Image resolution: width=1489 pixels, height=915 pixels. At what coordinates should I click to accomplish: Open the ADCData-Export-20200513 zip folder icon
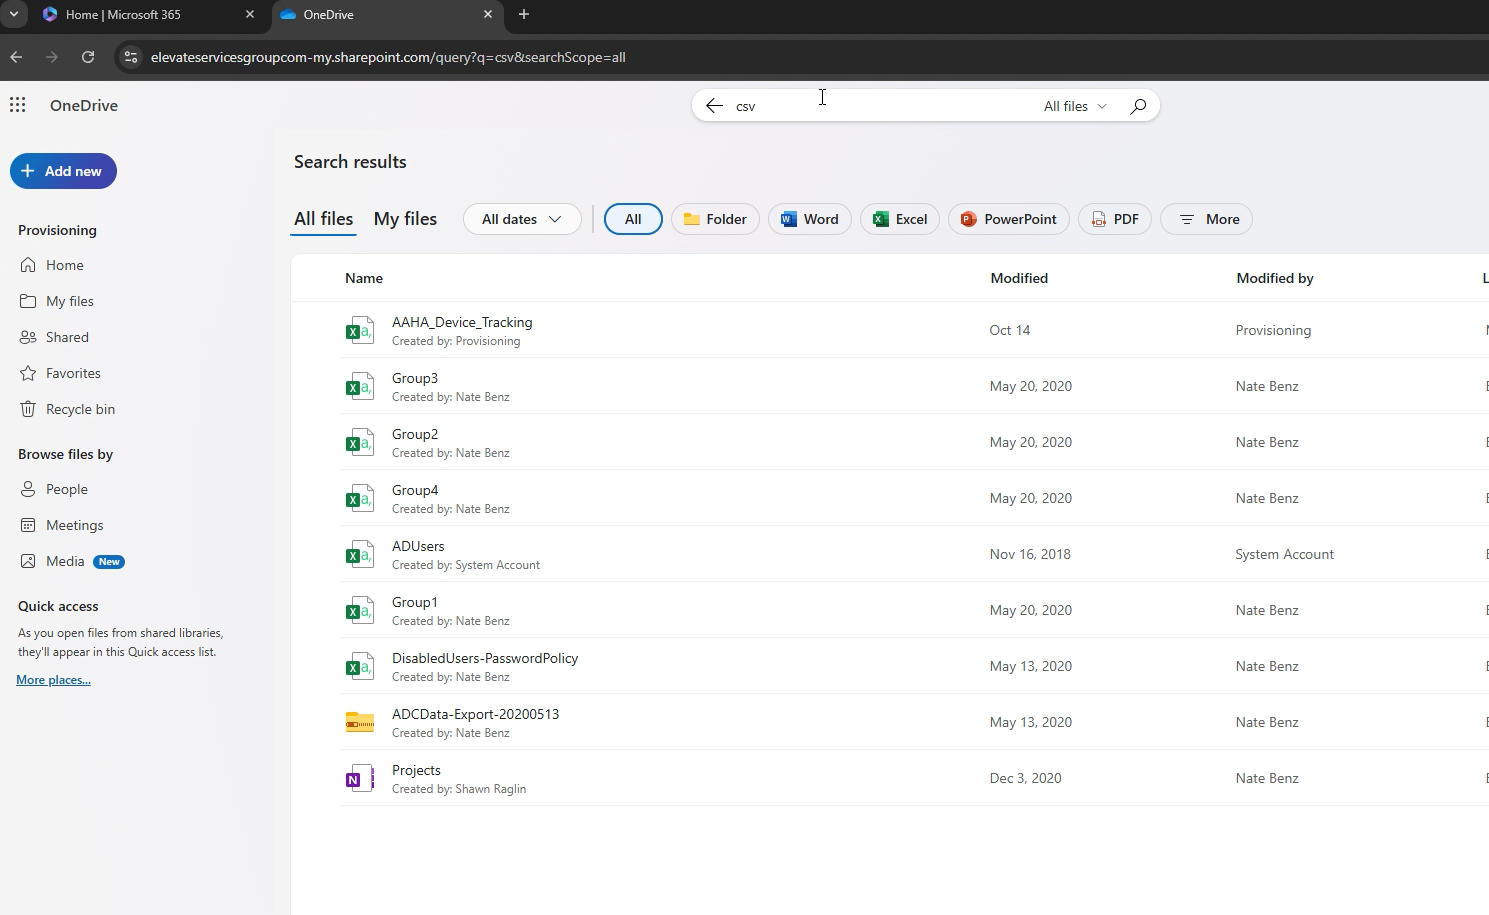click(x=359, y=722)
